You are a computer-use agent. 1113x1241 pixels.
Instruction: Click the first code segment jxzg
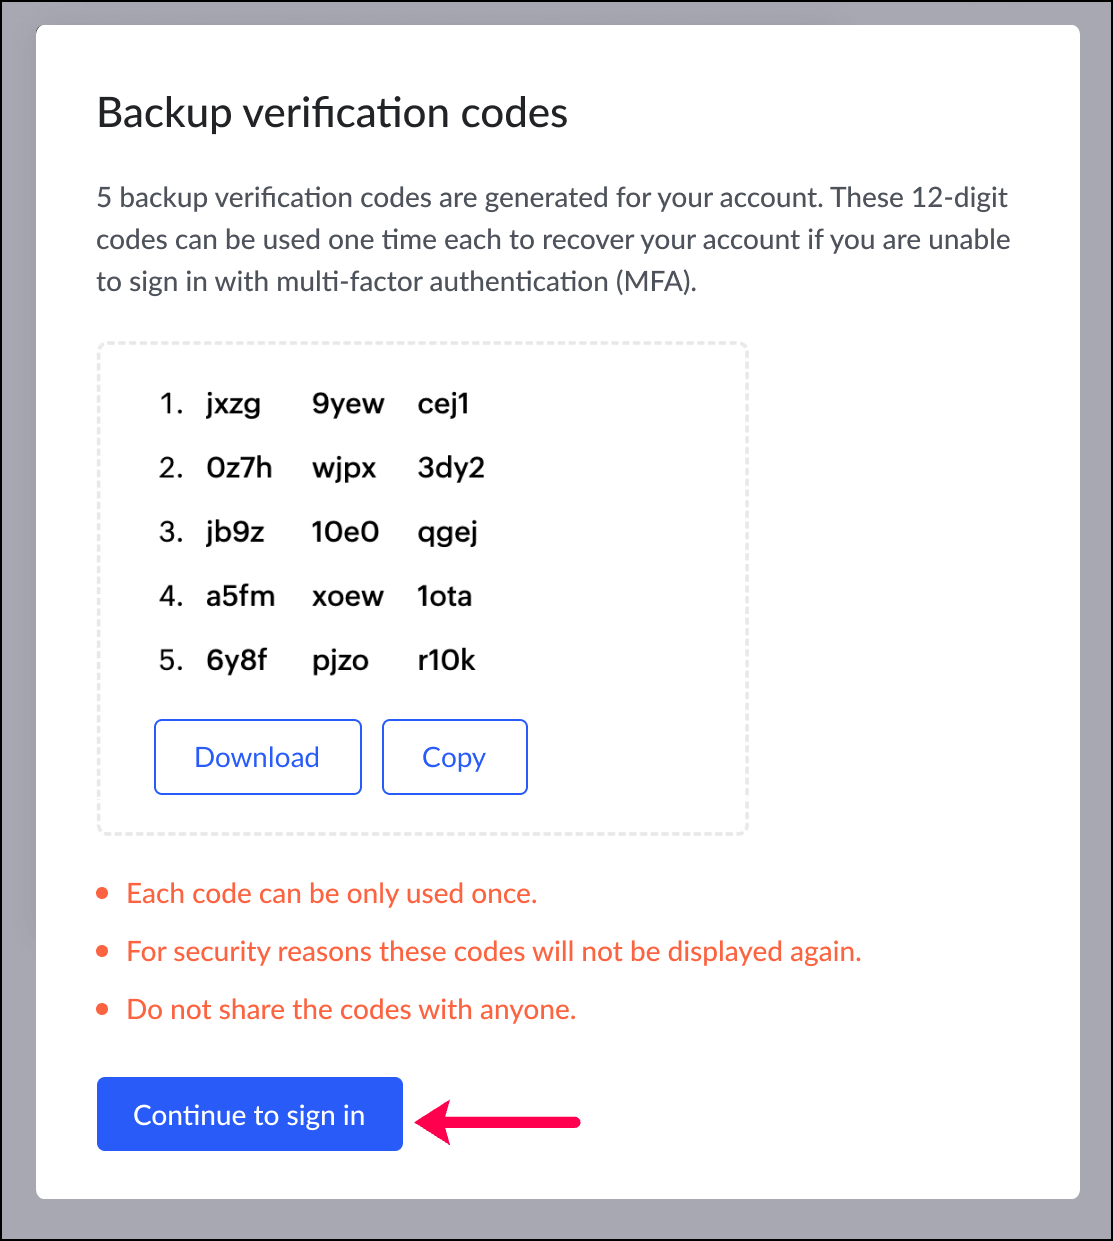(x=233, y=404)
